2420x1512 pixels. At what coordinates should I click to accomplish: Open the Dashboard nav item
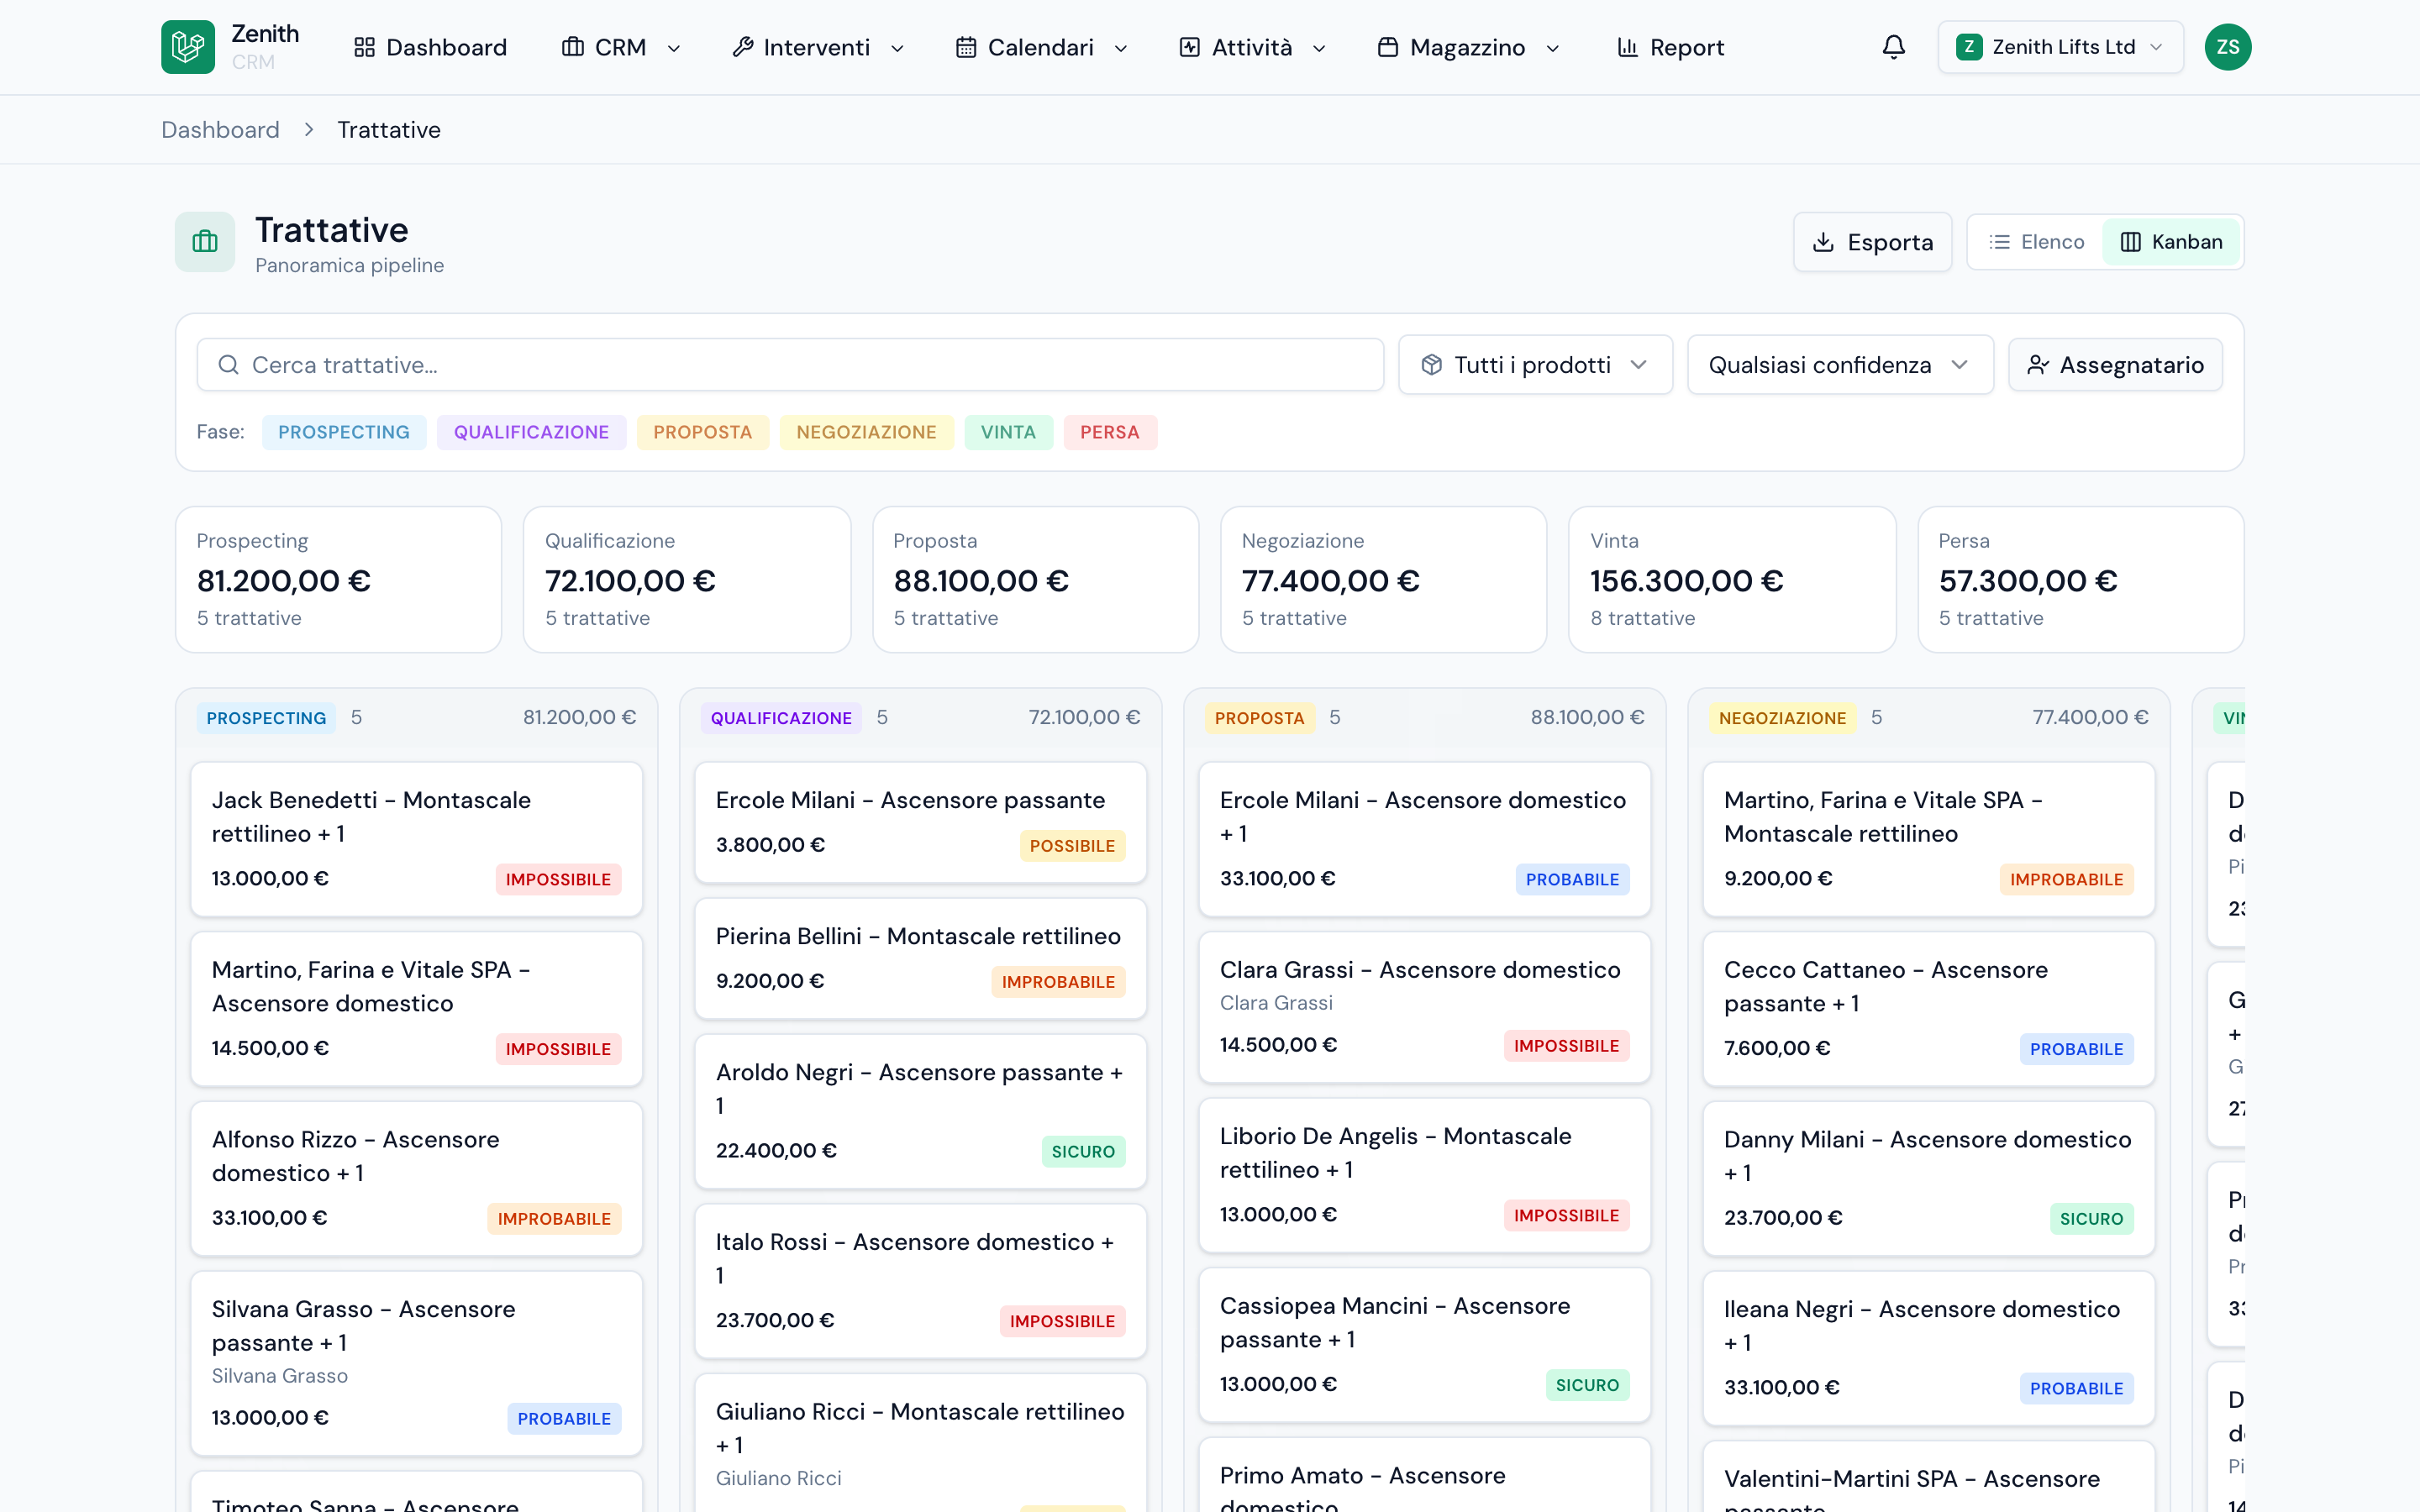pyautogui.click(x=430, y=47)
